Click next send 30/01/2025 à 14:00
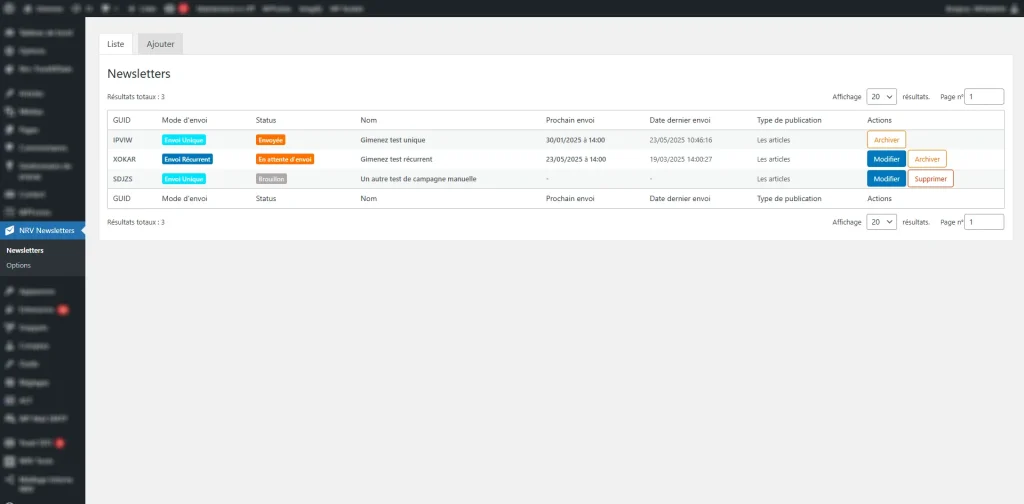Image resolution: width=1024 pixels, height=504 pixels. coord(576,140)
